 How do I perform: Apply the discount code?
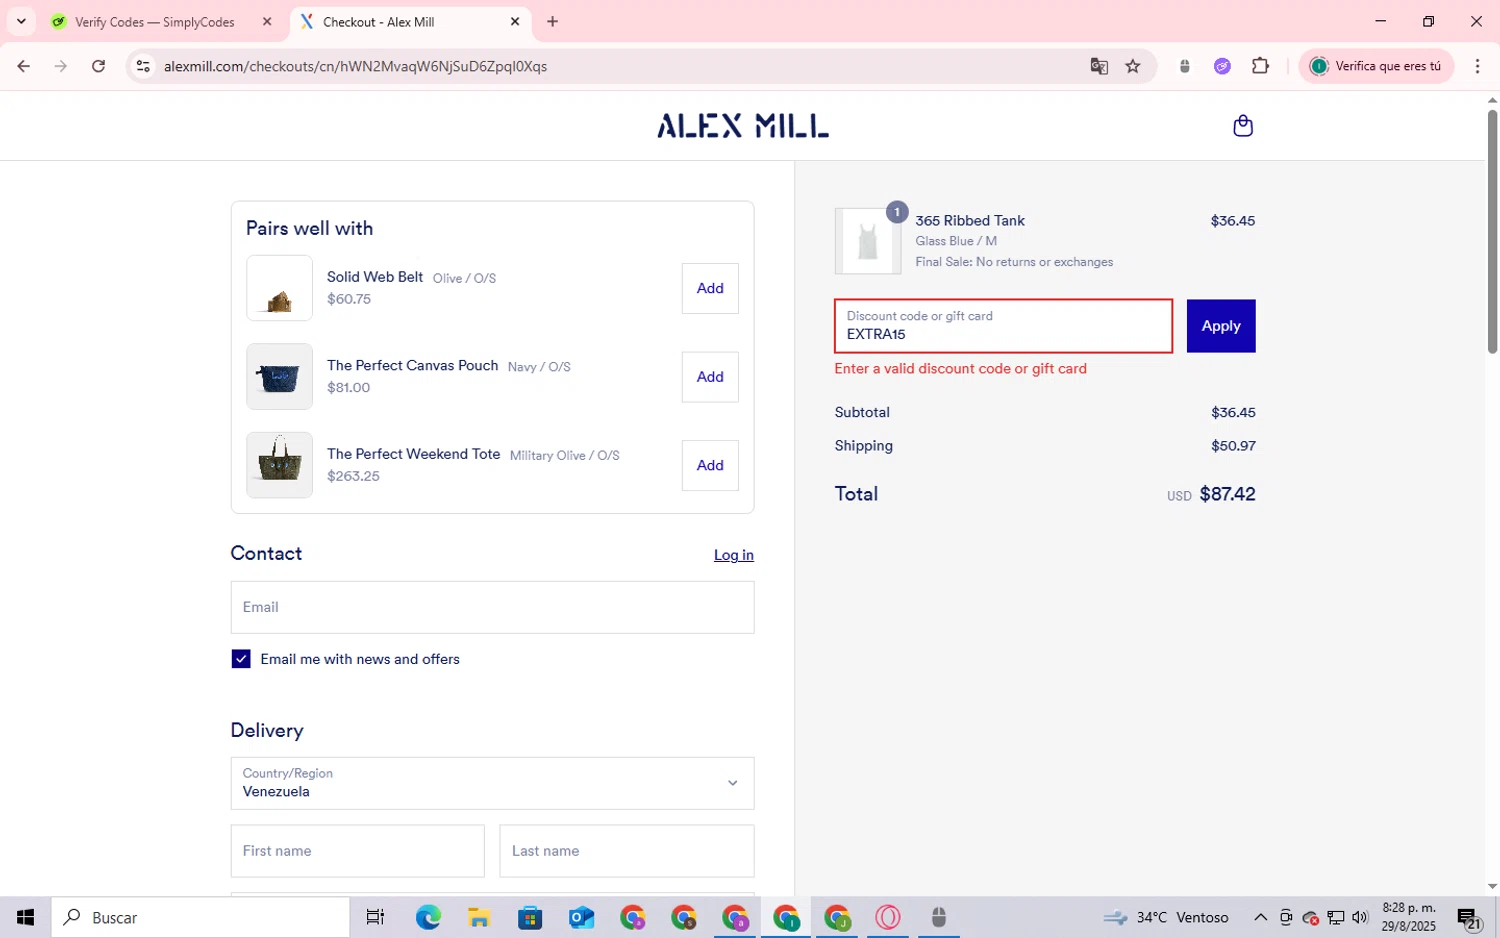tap(1221, 326)
